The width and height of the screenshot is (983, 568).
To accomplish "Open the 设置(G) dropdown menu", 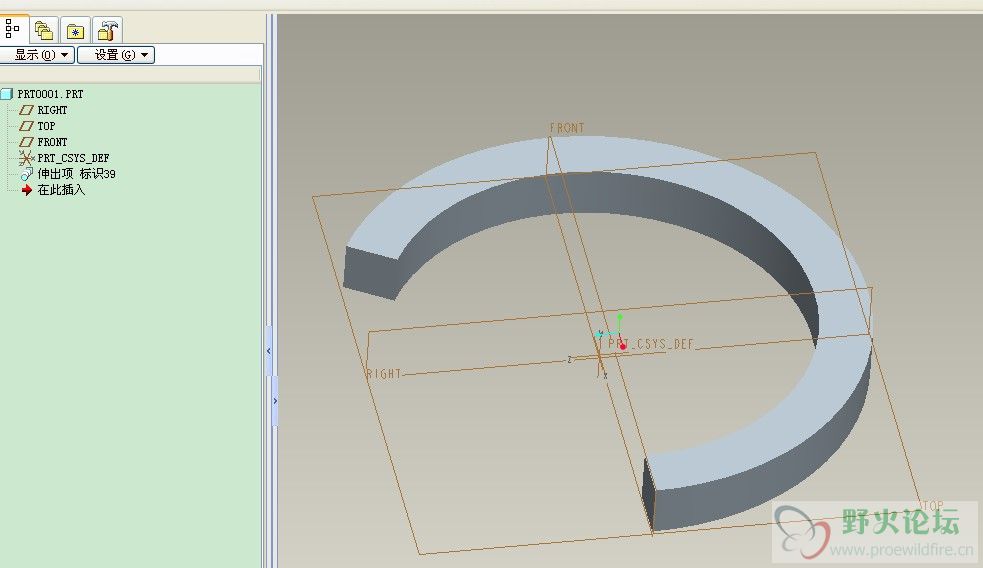I will click(116, 55).
